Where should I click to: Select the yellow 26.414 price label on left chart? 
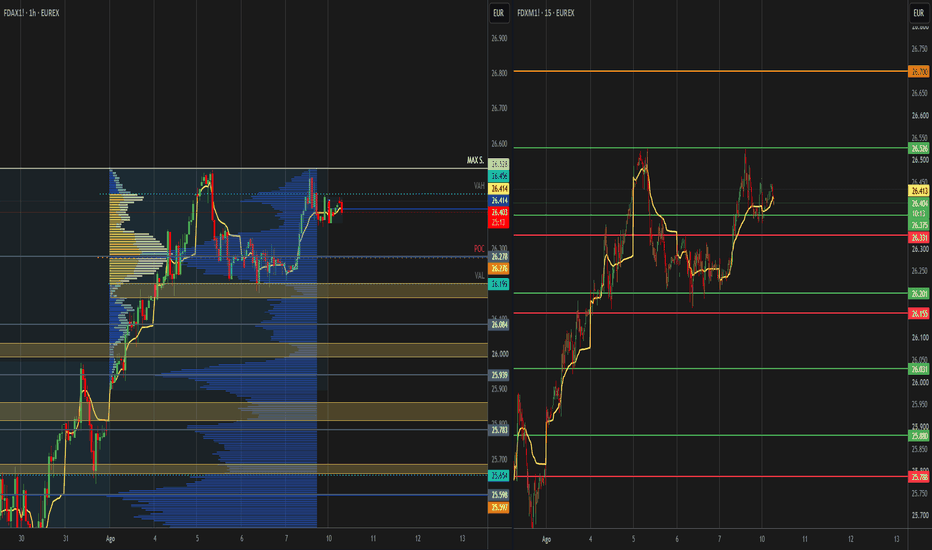(x=499, y=188)
